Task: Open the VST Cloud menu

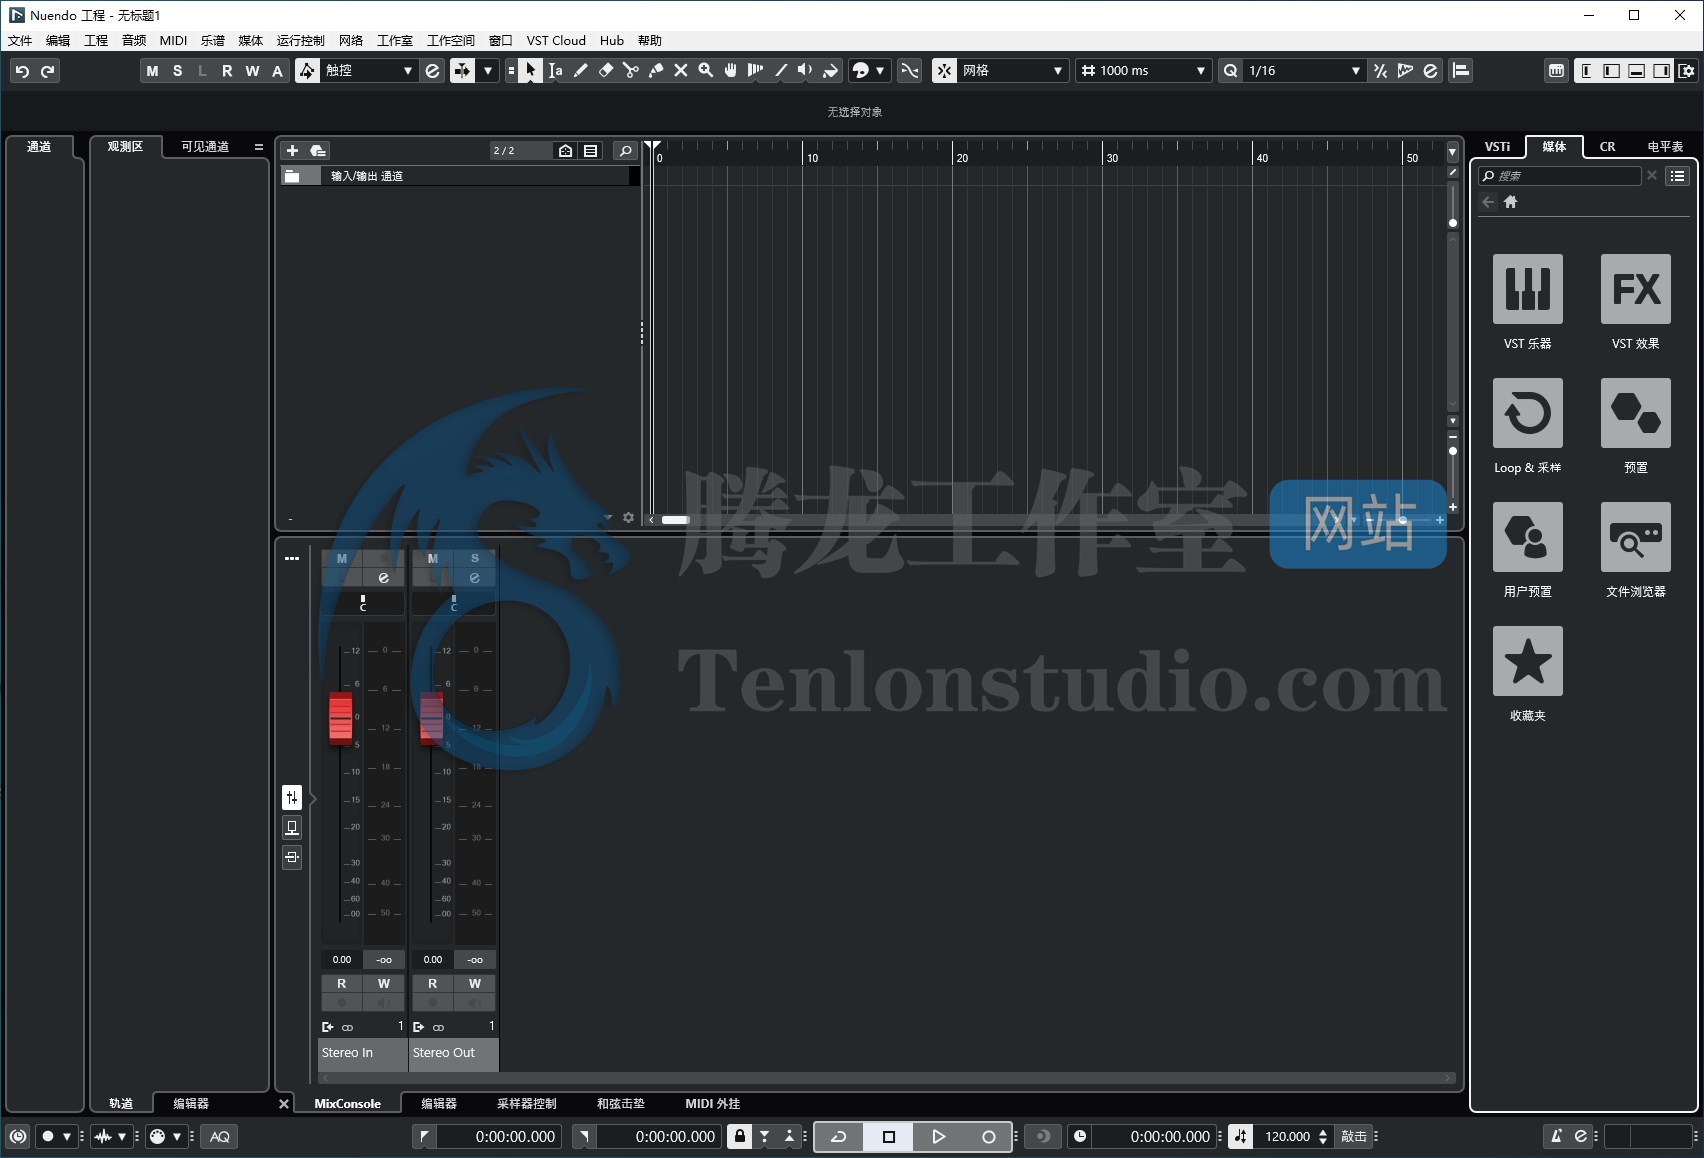Action: [x=556, y=41]
